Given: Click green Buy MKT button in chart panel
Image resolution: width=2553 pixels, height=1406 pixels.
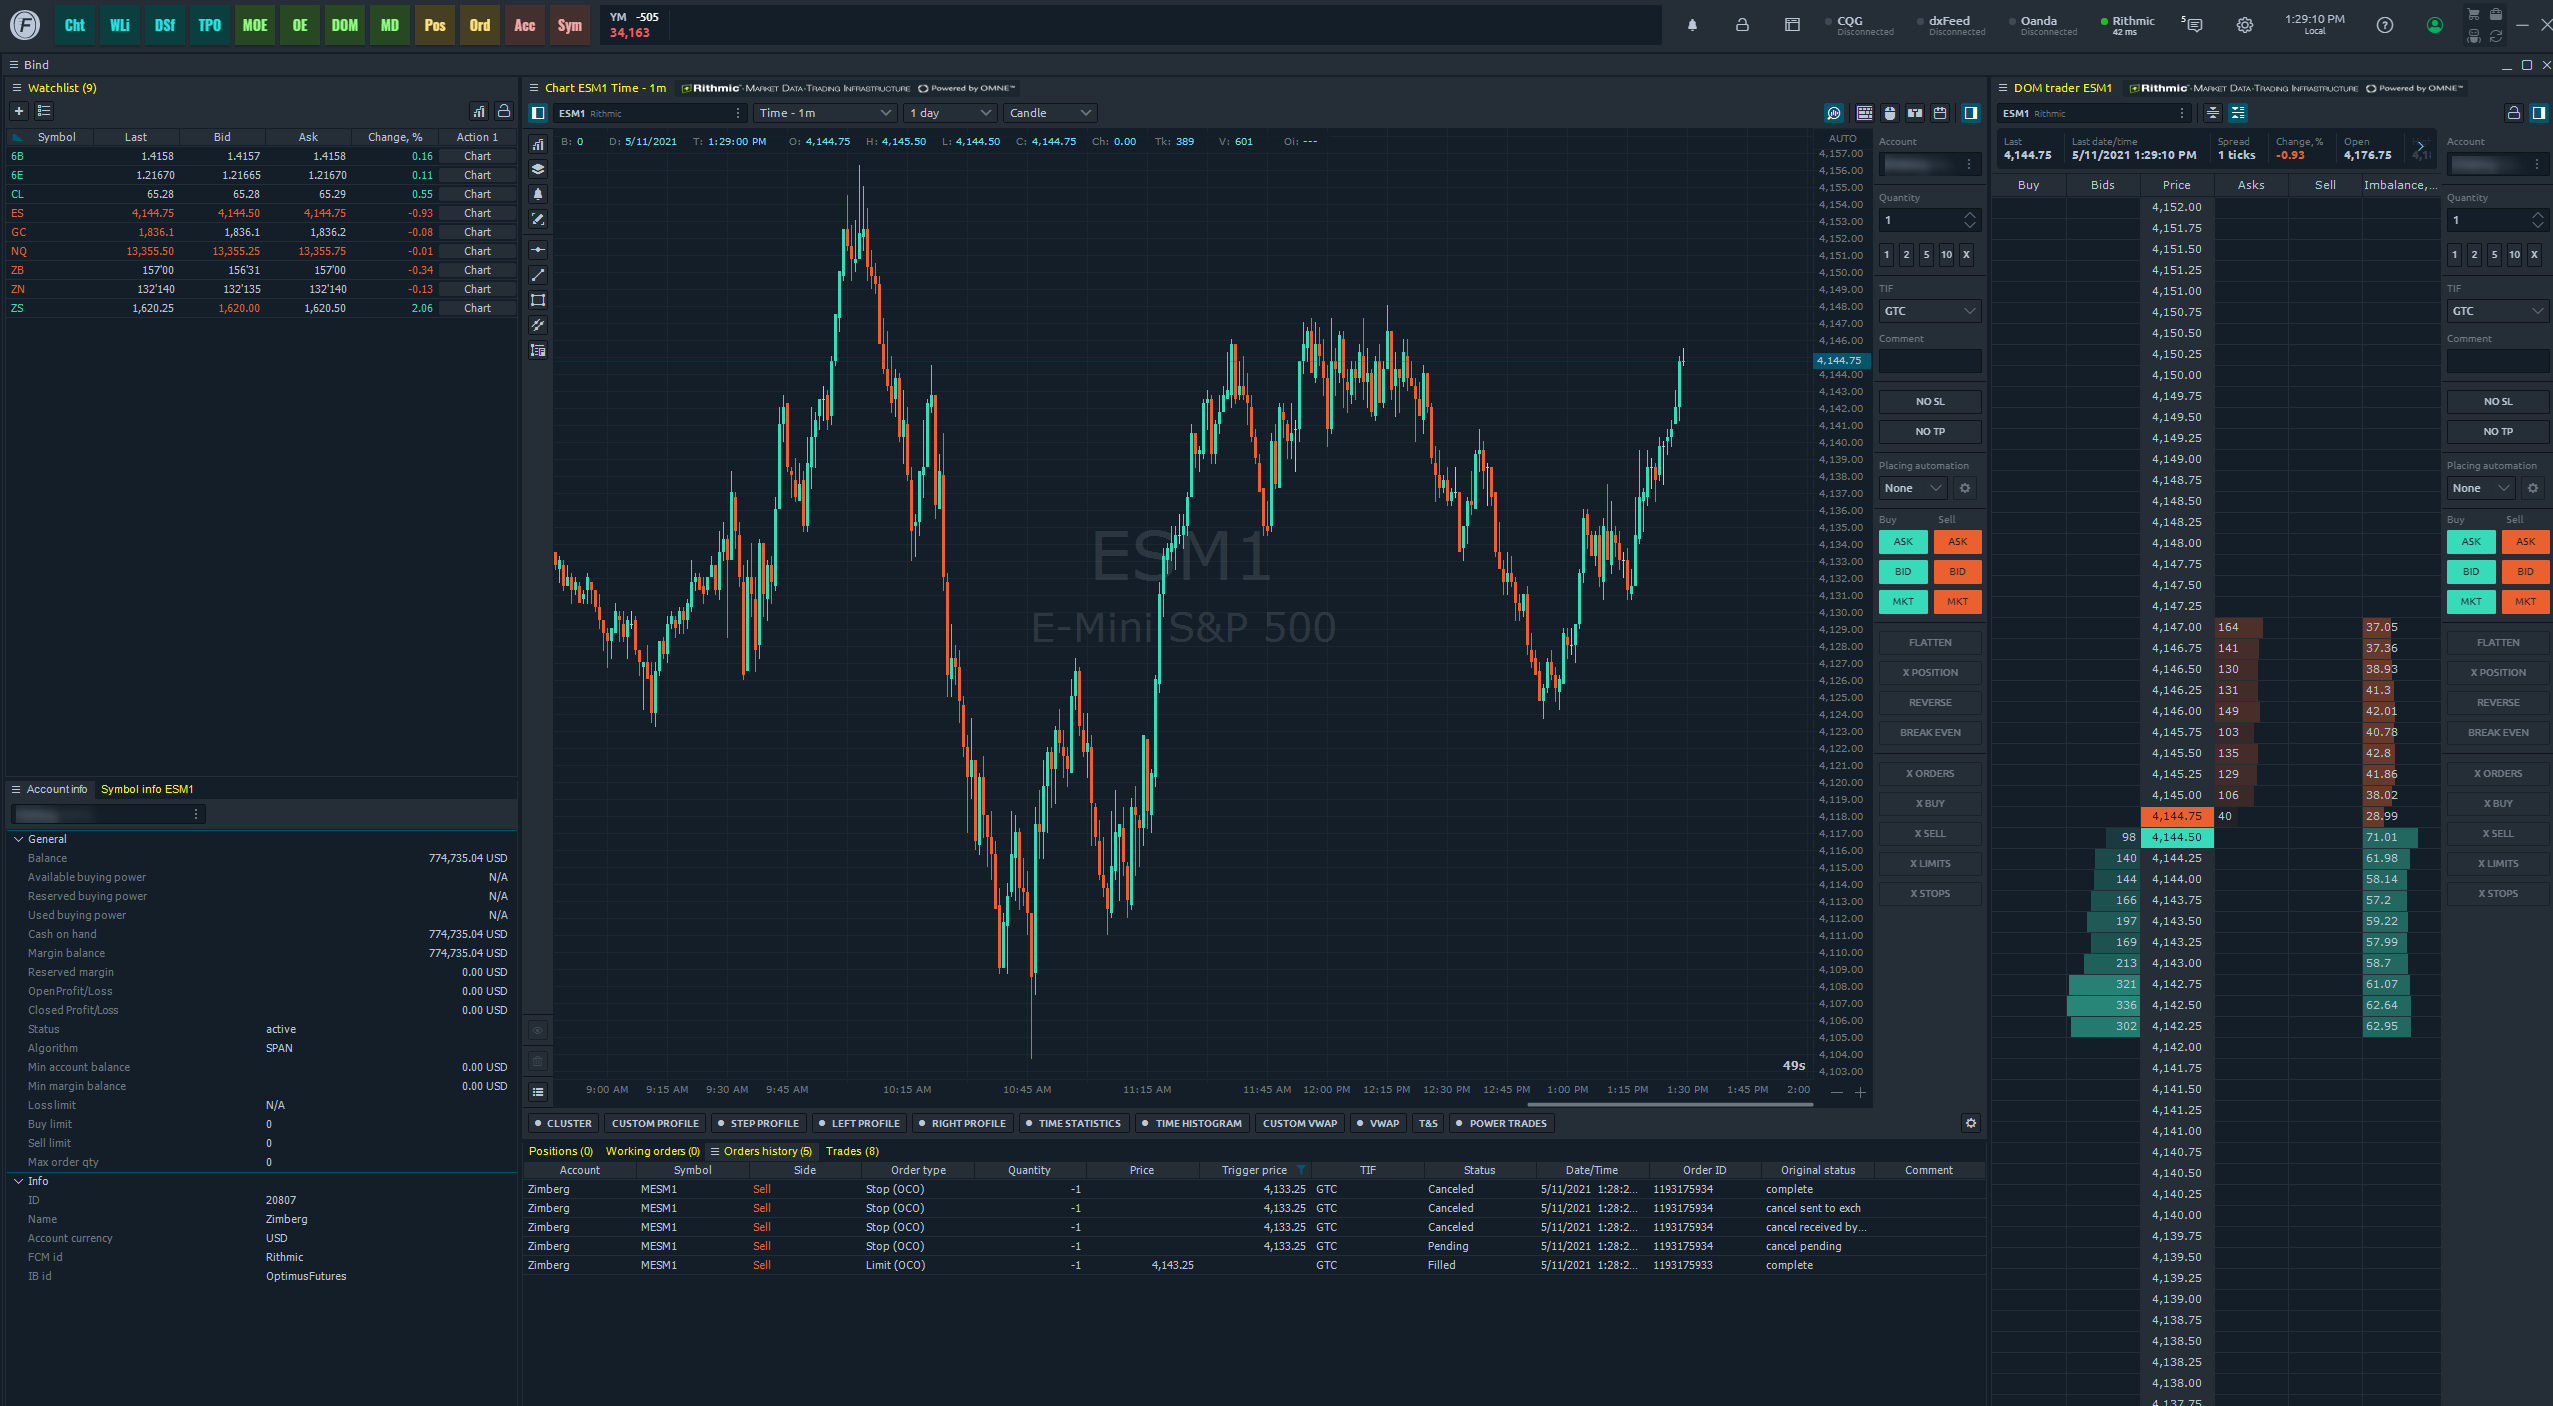Looking at the screenshot, I should pos(1903,602).
